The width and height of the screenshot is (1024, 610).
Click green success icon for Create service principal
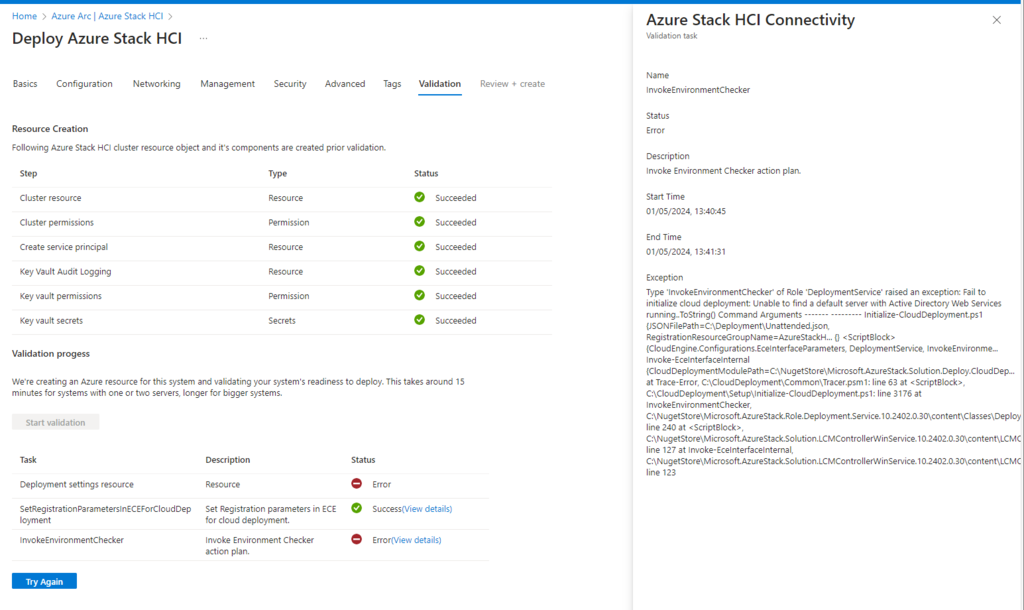pyautogui.click(x=420, y=247)
